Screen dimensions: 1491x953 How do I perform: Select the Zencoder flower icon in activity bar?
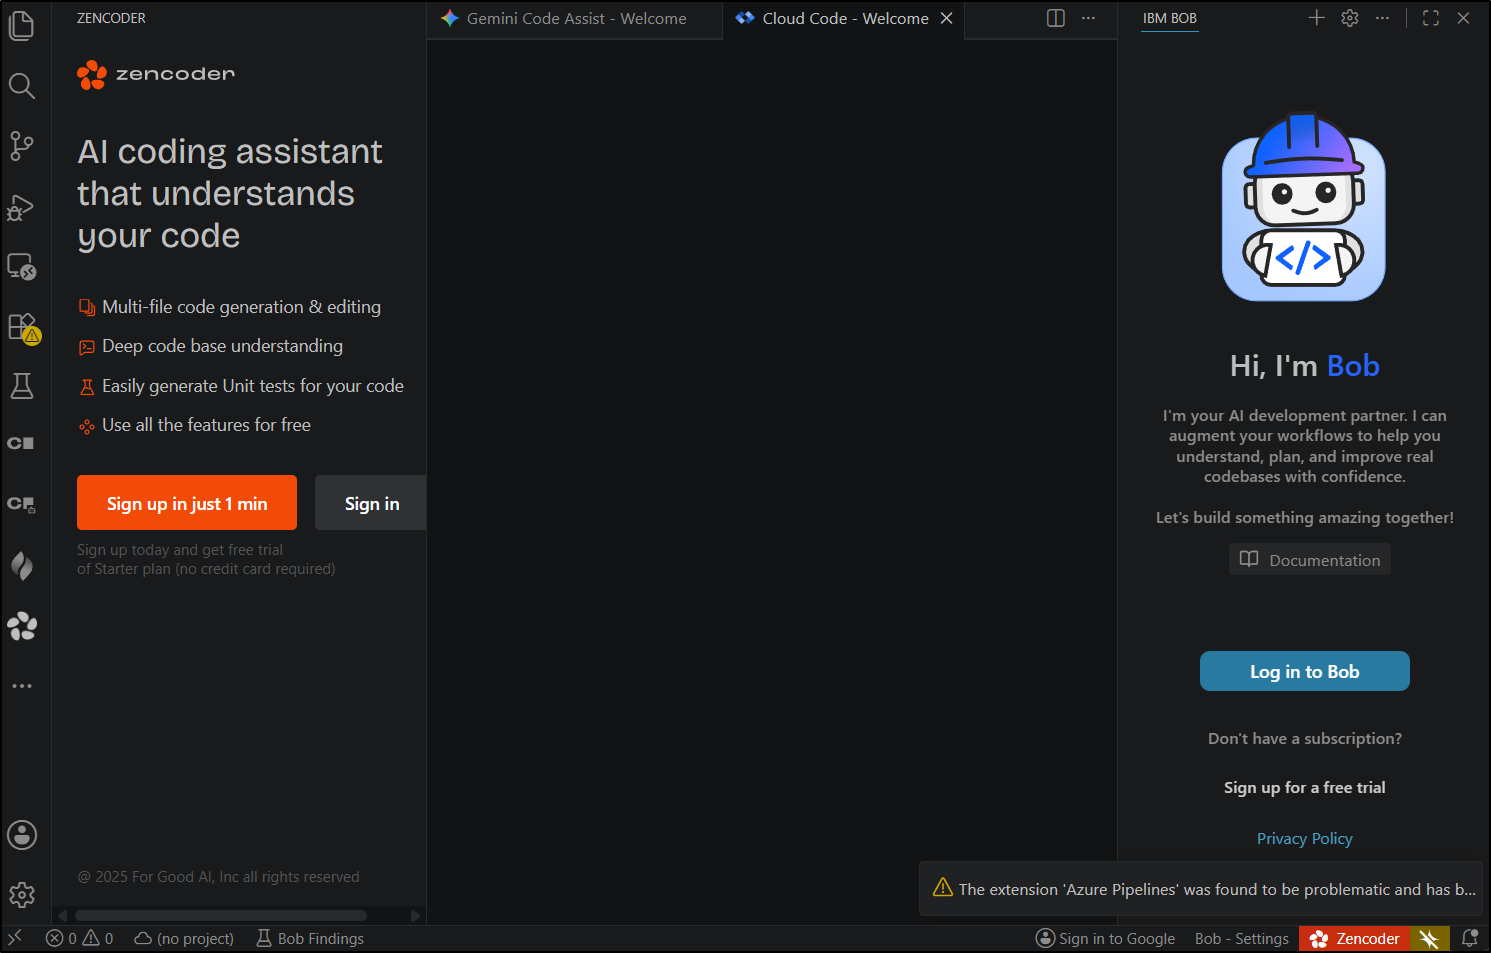[22, 626]
